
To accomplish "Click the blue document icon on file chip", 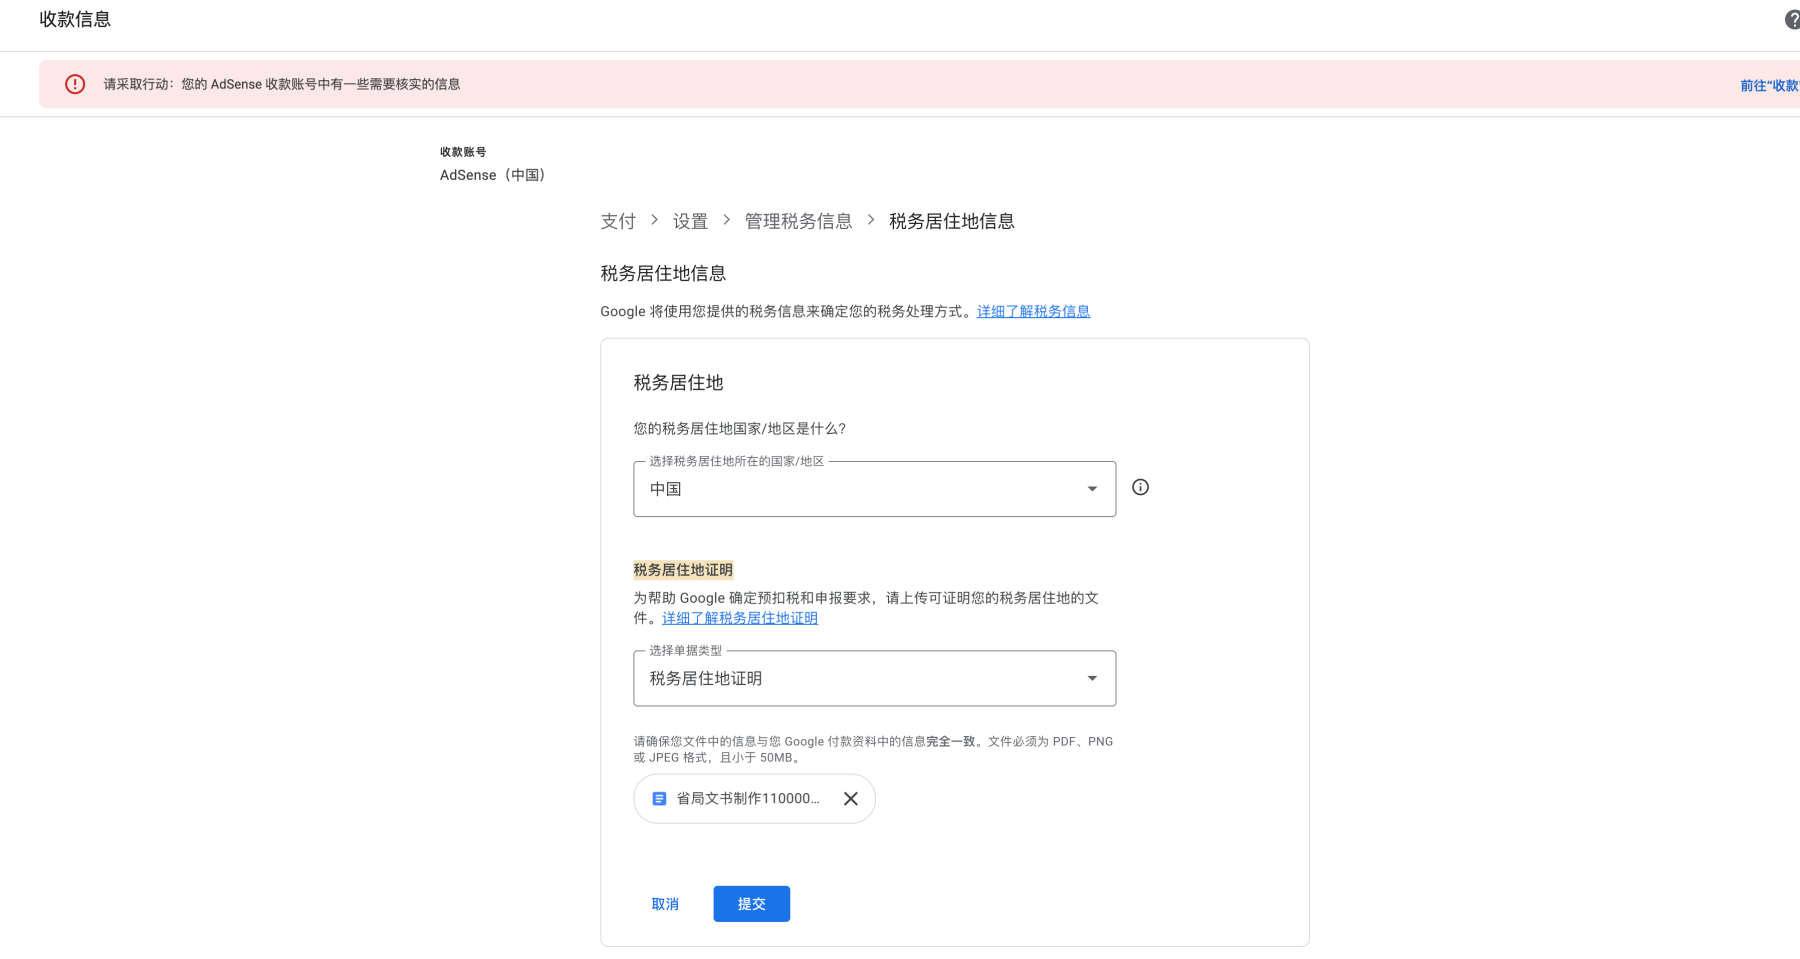I will [x=658, y=798].
